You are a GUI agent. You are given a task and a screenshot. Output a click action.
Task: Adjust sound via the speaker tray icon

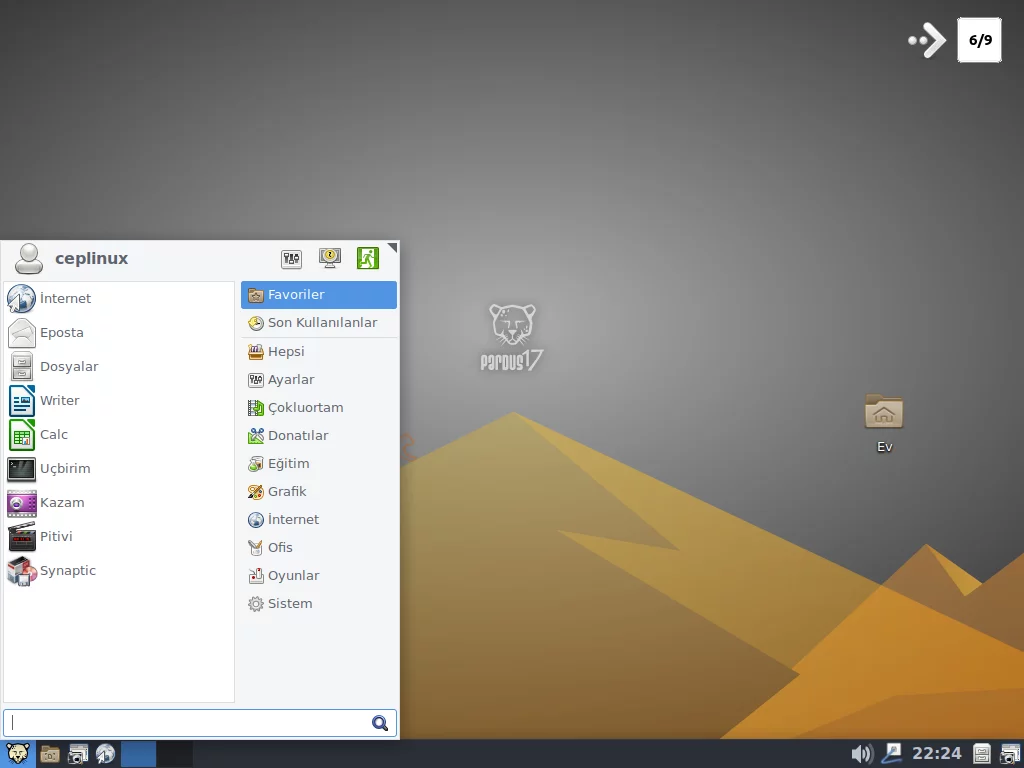click(861, 753)
